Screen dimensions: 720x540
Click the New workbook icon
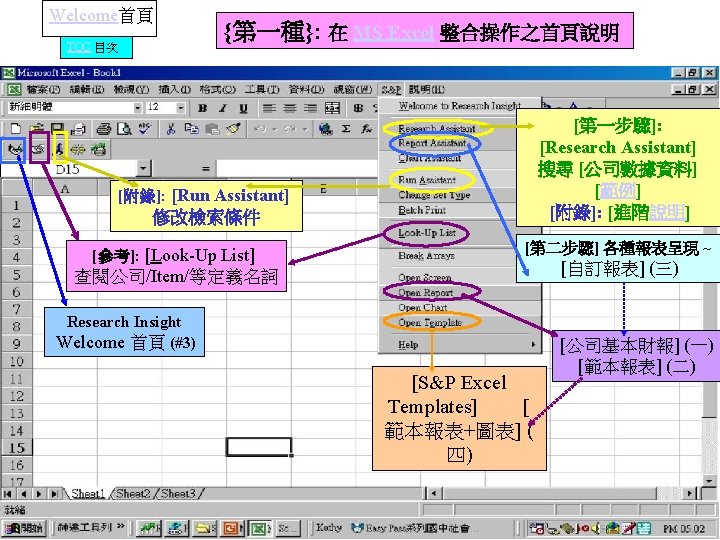15,129
